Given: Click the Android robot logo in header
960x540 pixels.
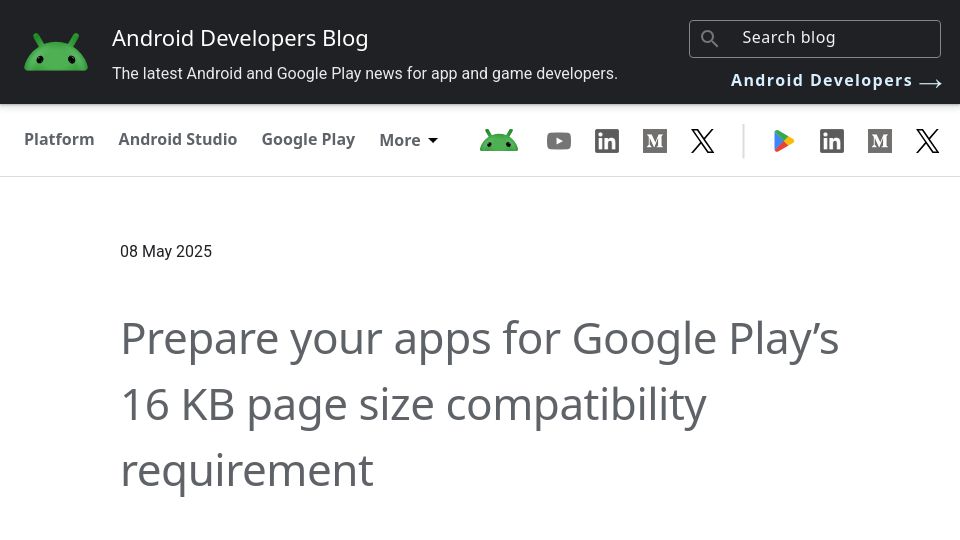Looking at the screenshot, I should pyautogui.click(x=56, y=53).
